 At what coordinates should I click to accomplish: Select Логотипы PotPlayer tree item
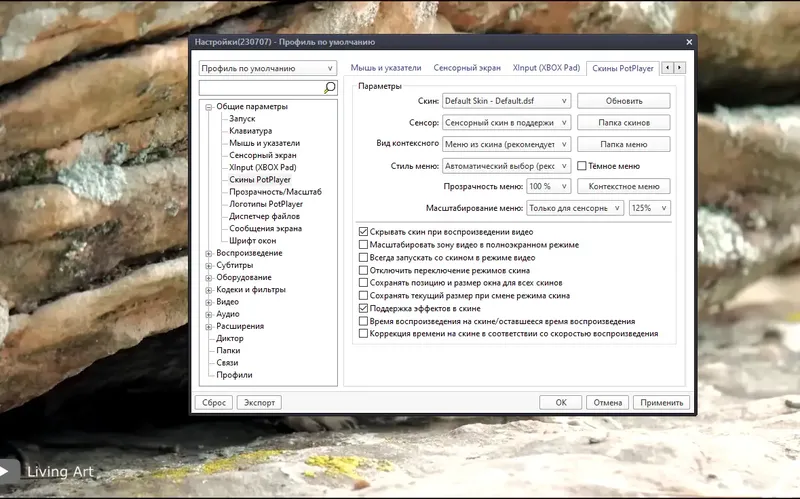click(x=266, y=204)
